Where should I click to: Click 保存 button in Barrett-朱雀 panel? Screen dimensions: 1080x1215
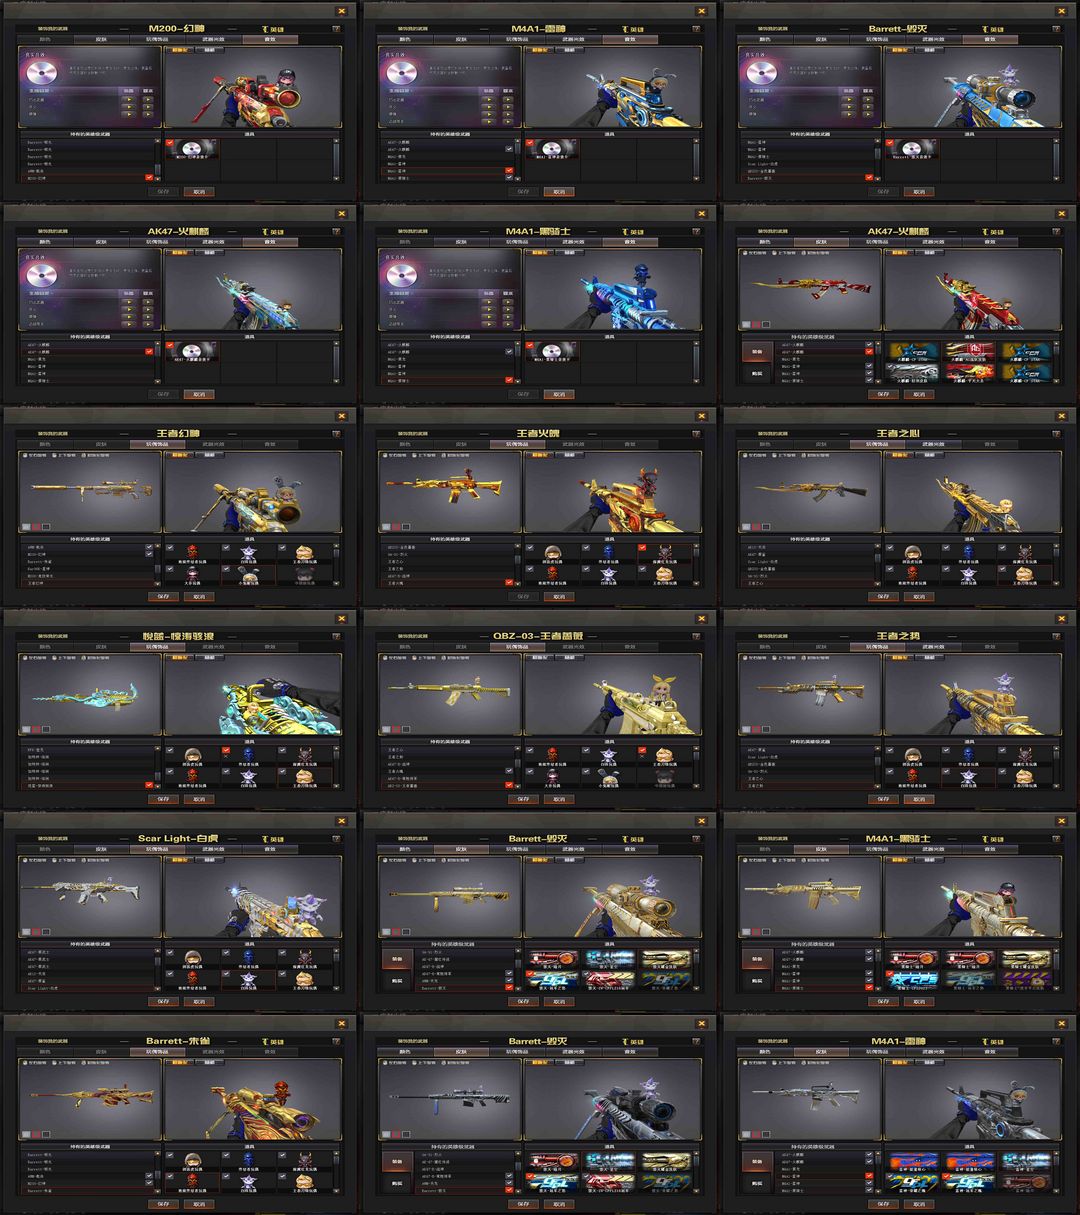(x=163, y=1204)
